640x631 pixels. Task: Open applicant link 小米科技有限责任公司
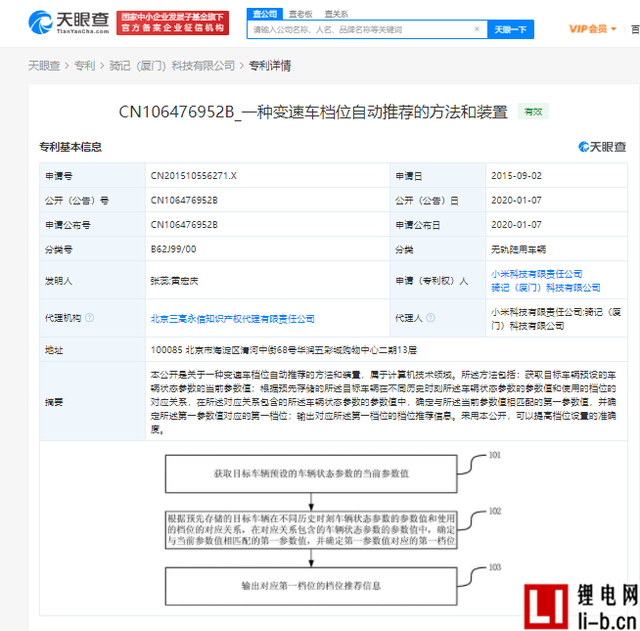coord(536,274)
